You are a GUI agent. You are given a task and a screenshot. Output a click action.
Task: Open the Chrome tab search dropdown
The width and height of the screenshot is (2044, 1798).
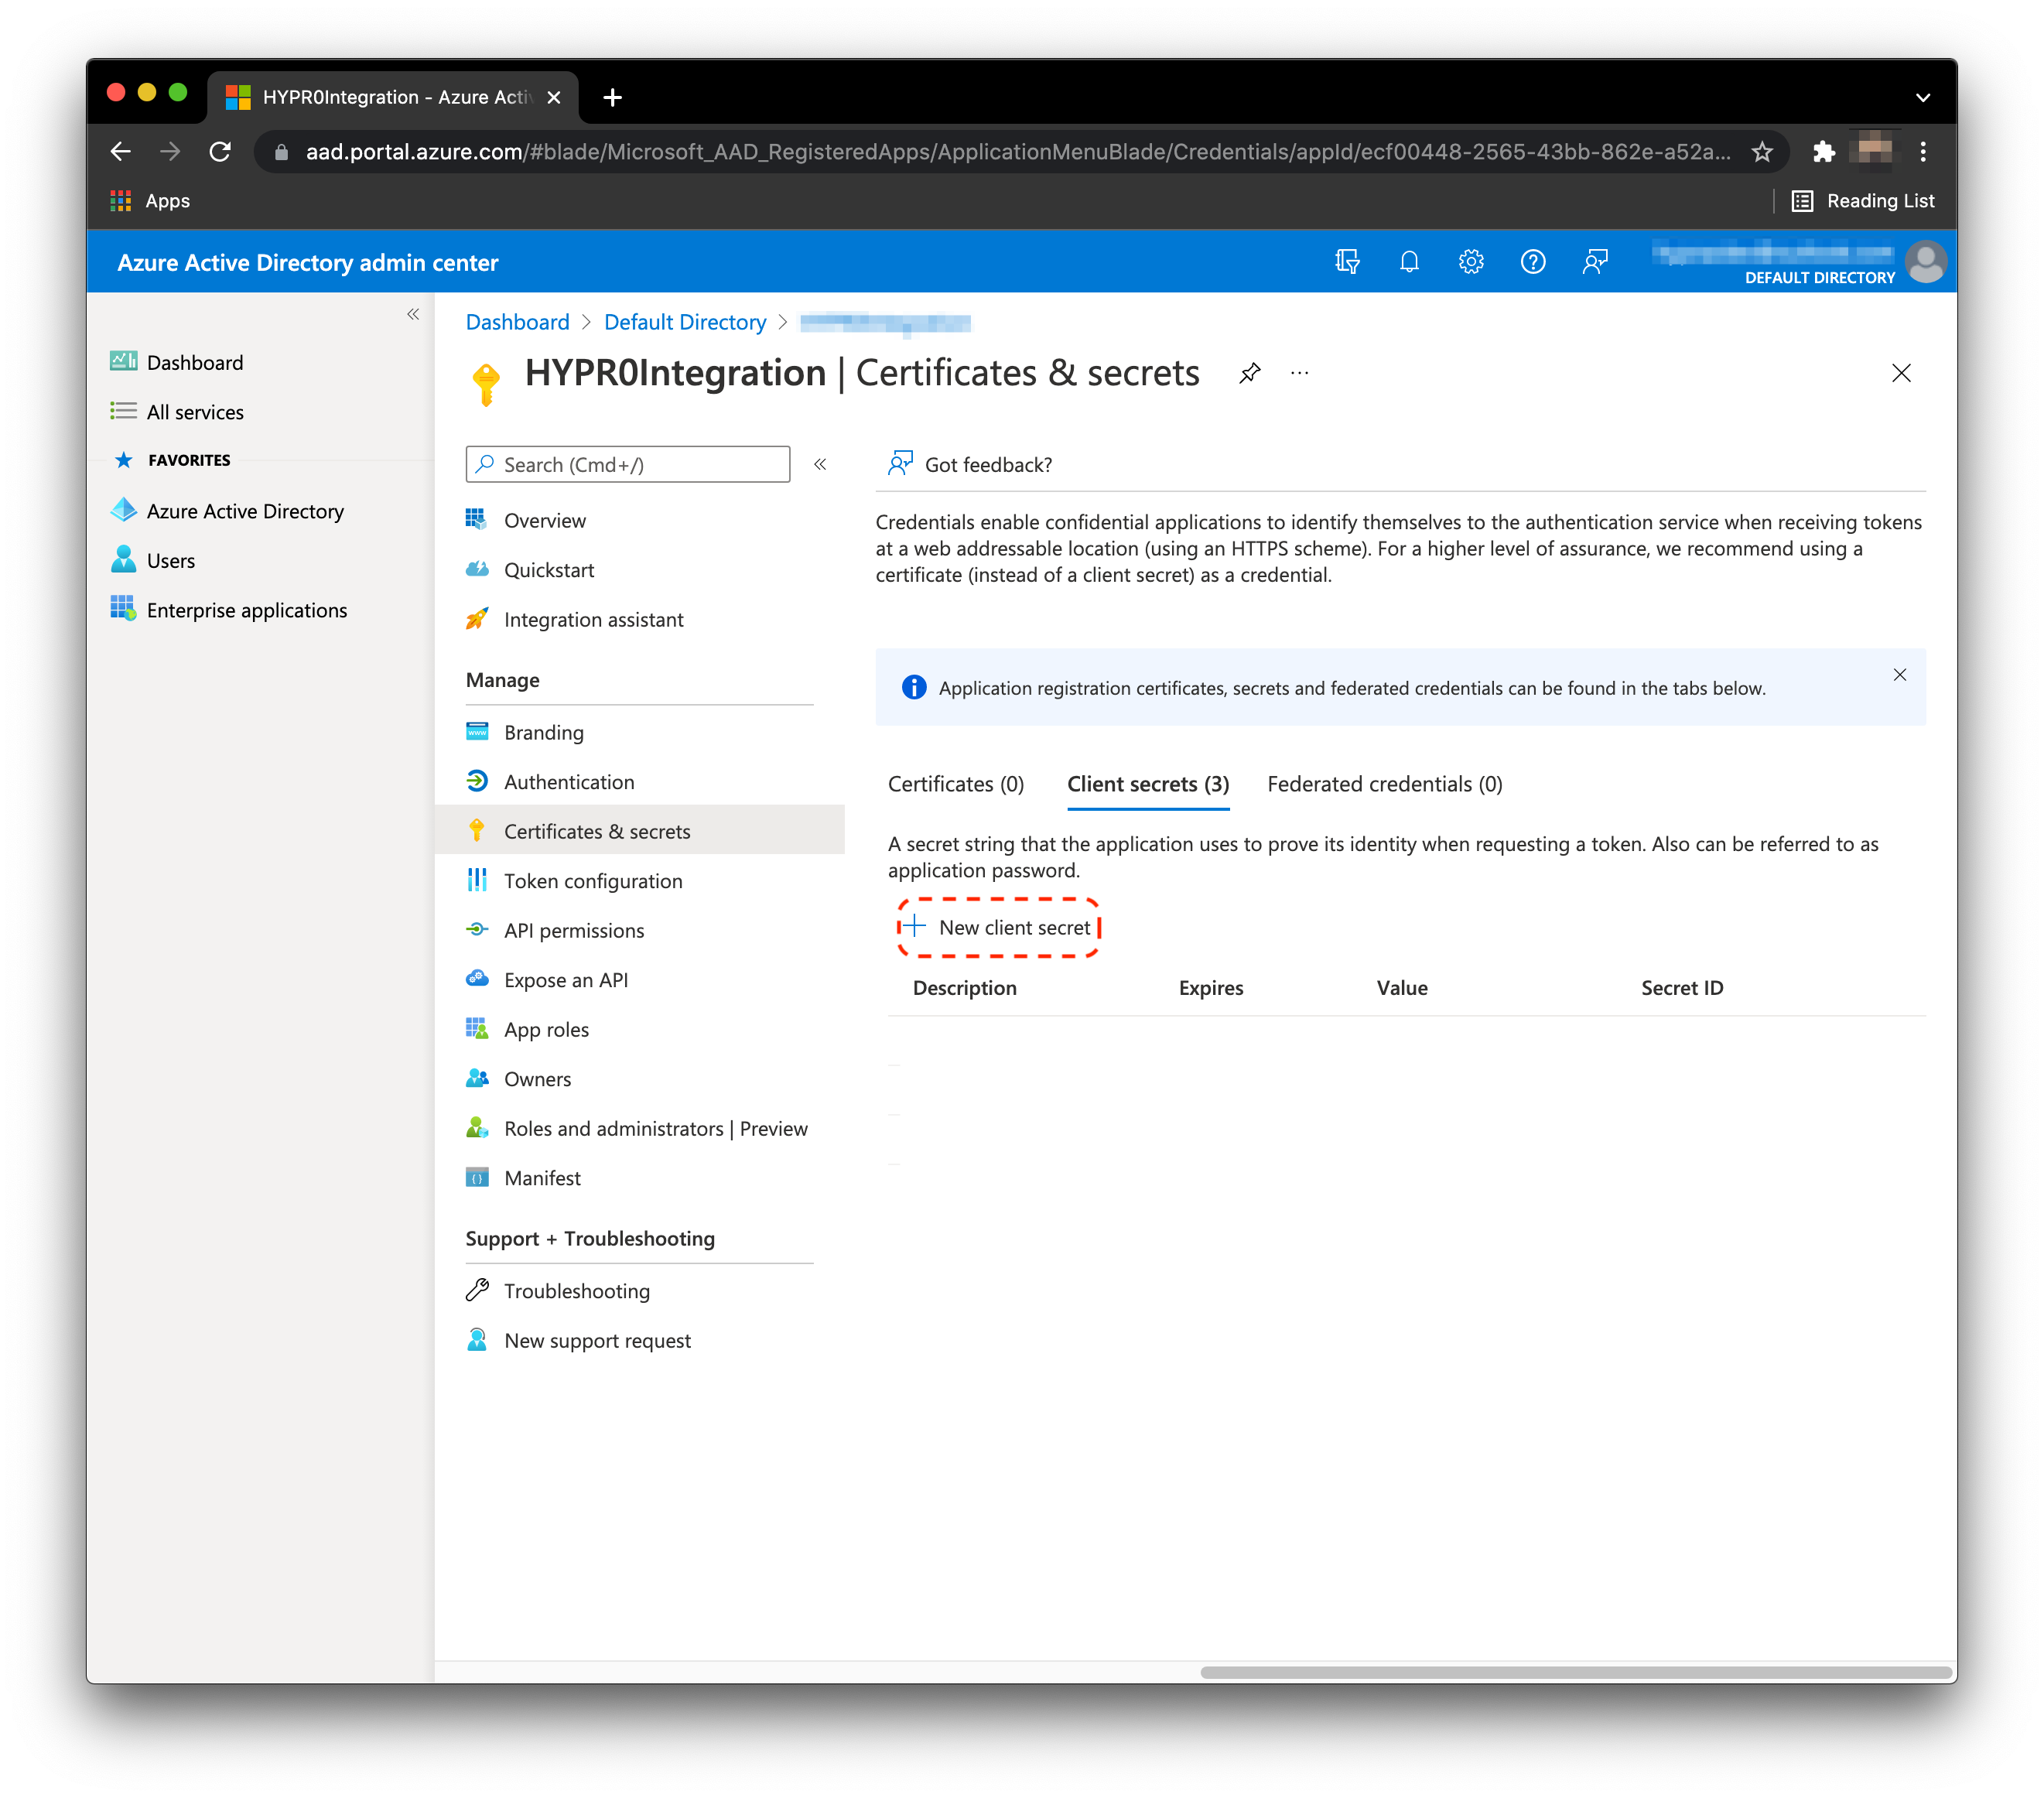tap(1922, 98)
